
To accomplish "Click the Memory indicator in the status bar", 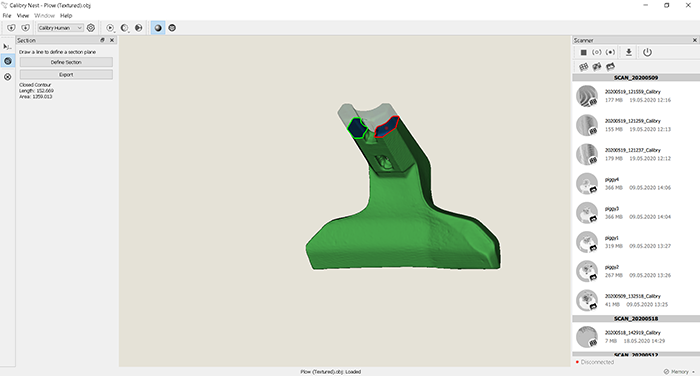I will coord(679,372).
